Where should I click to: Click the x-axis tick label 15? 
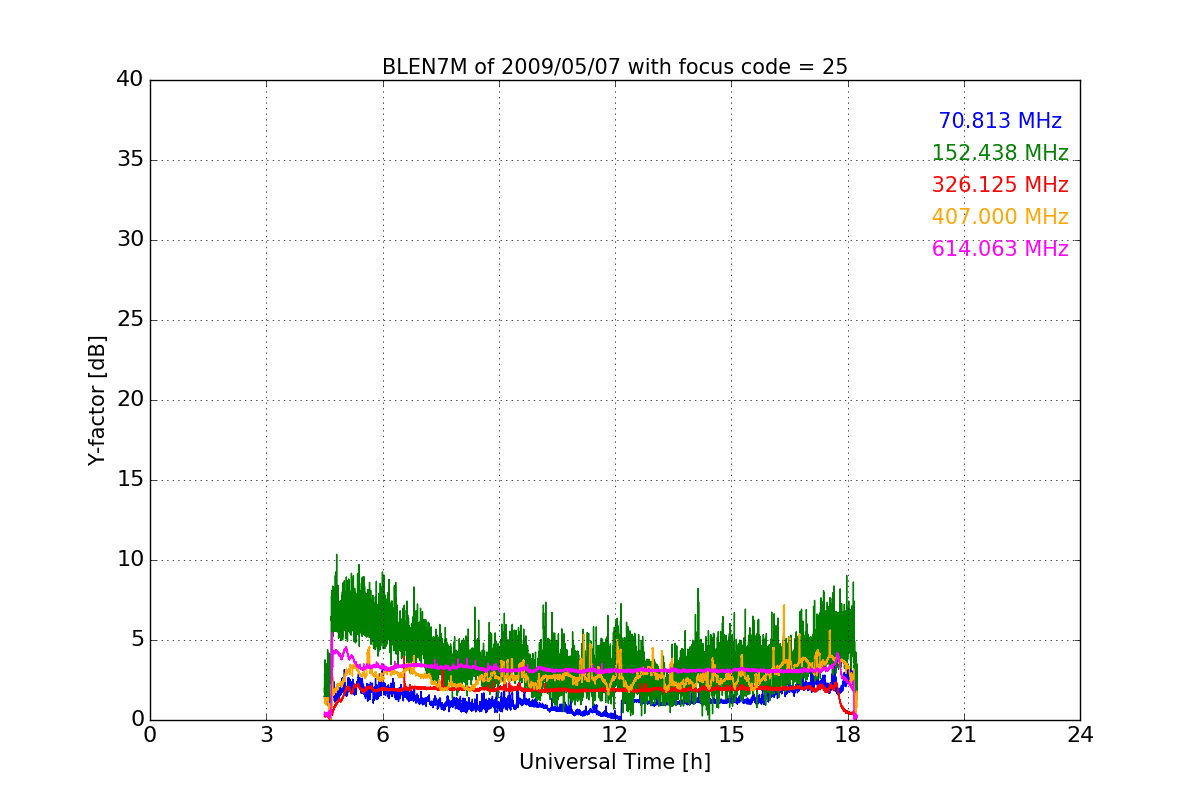tap(731, 735)
